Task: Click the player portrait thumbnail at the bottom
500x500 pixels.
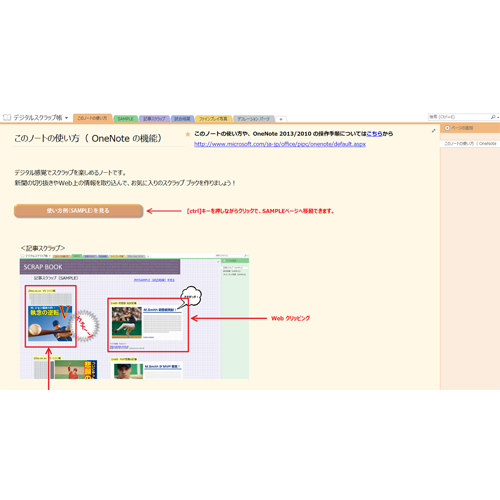Action: click(128, 371)
